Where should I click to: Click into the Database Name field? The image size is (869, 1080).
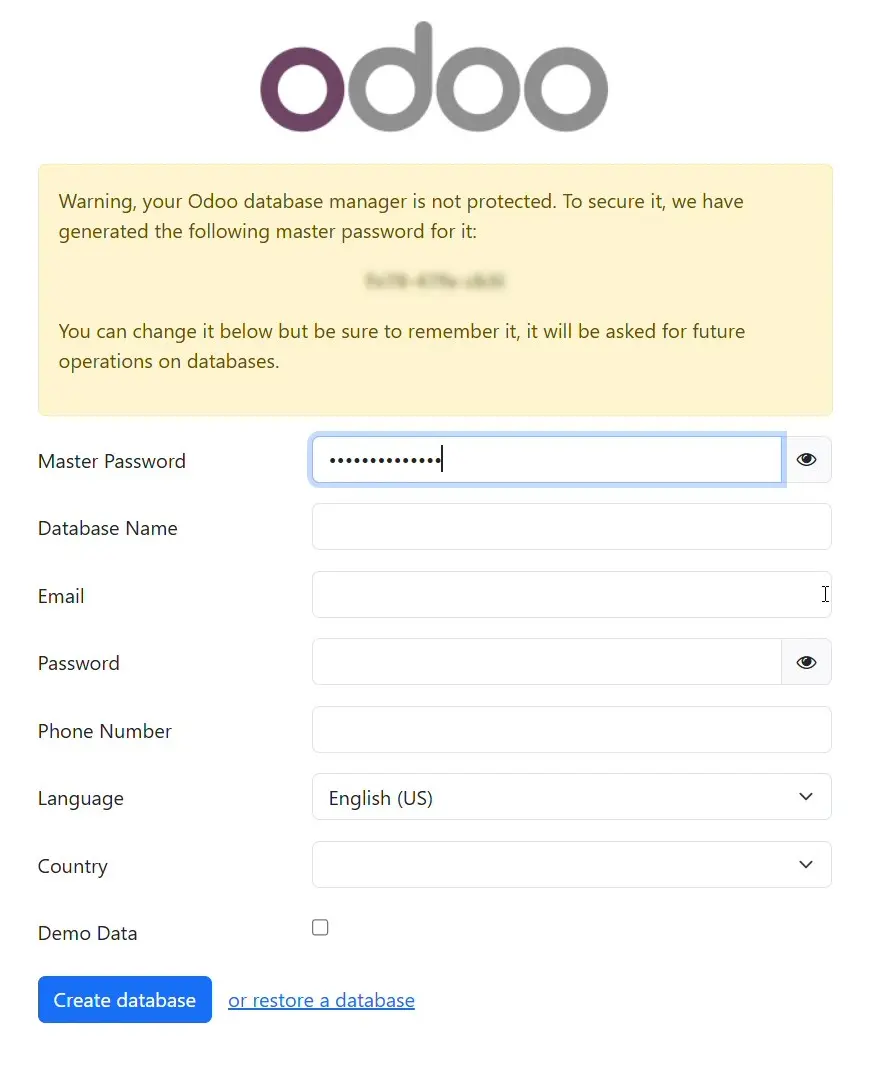pyautogui.click(x=571, y=527)
